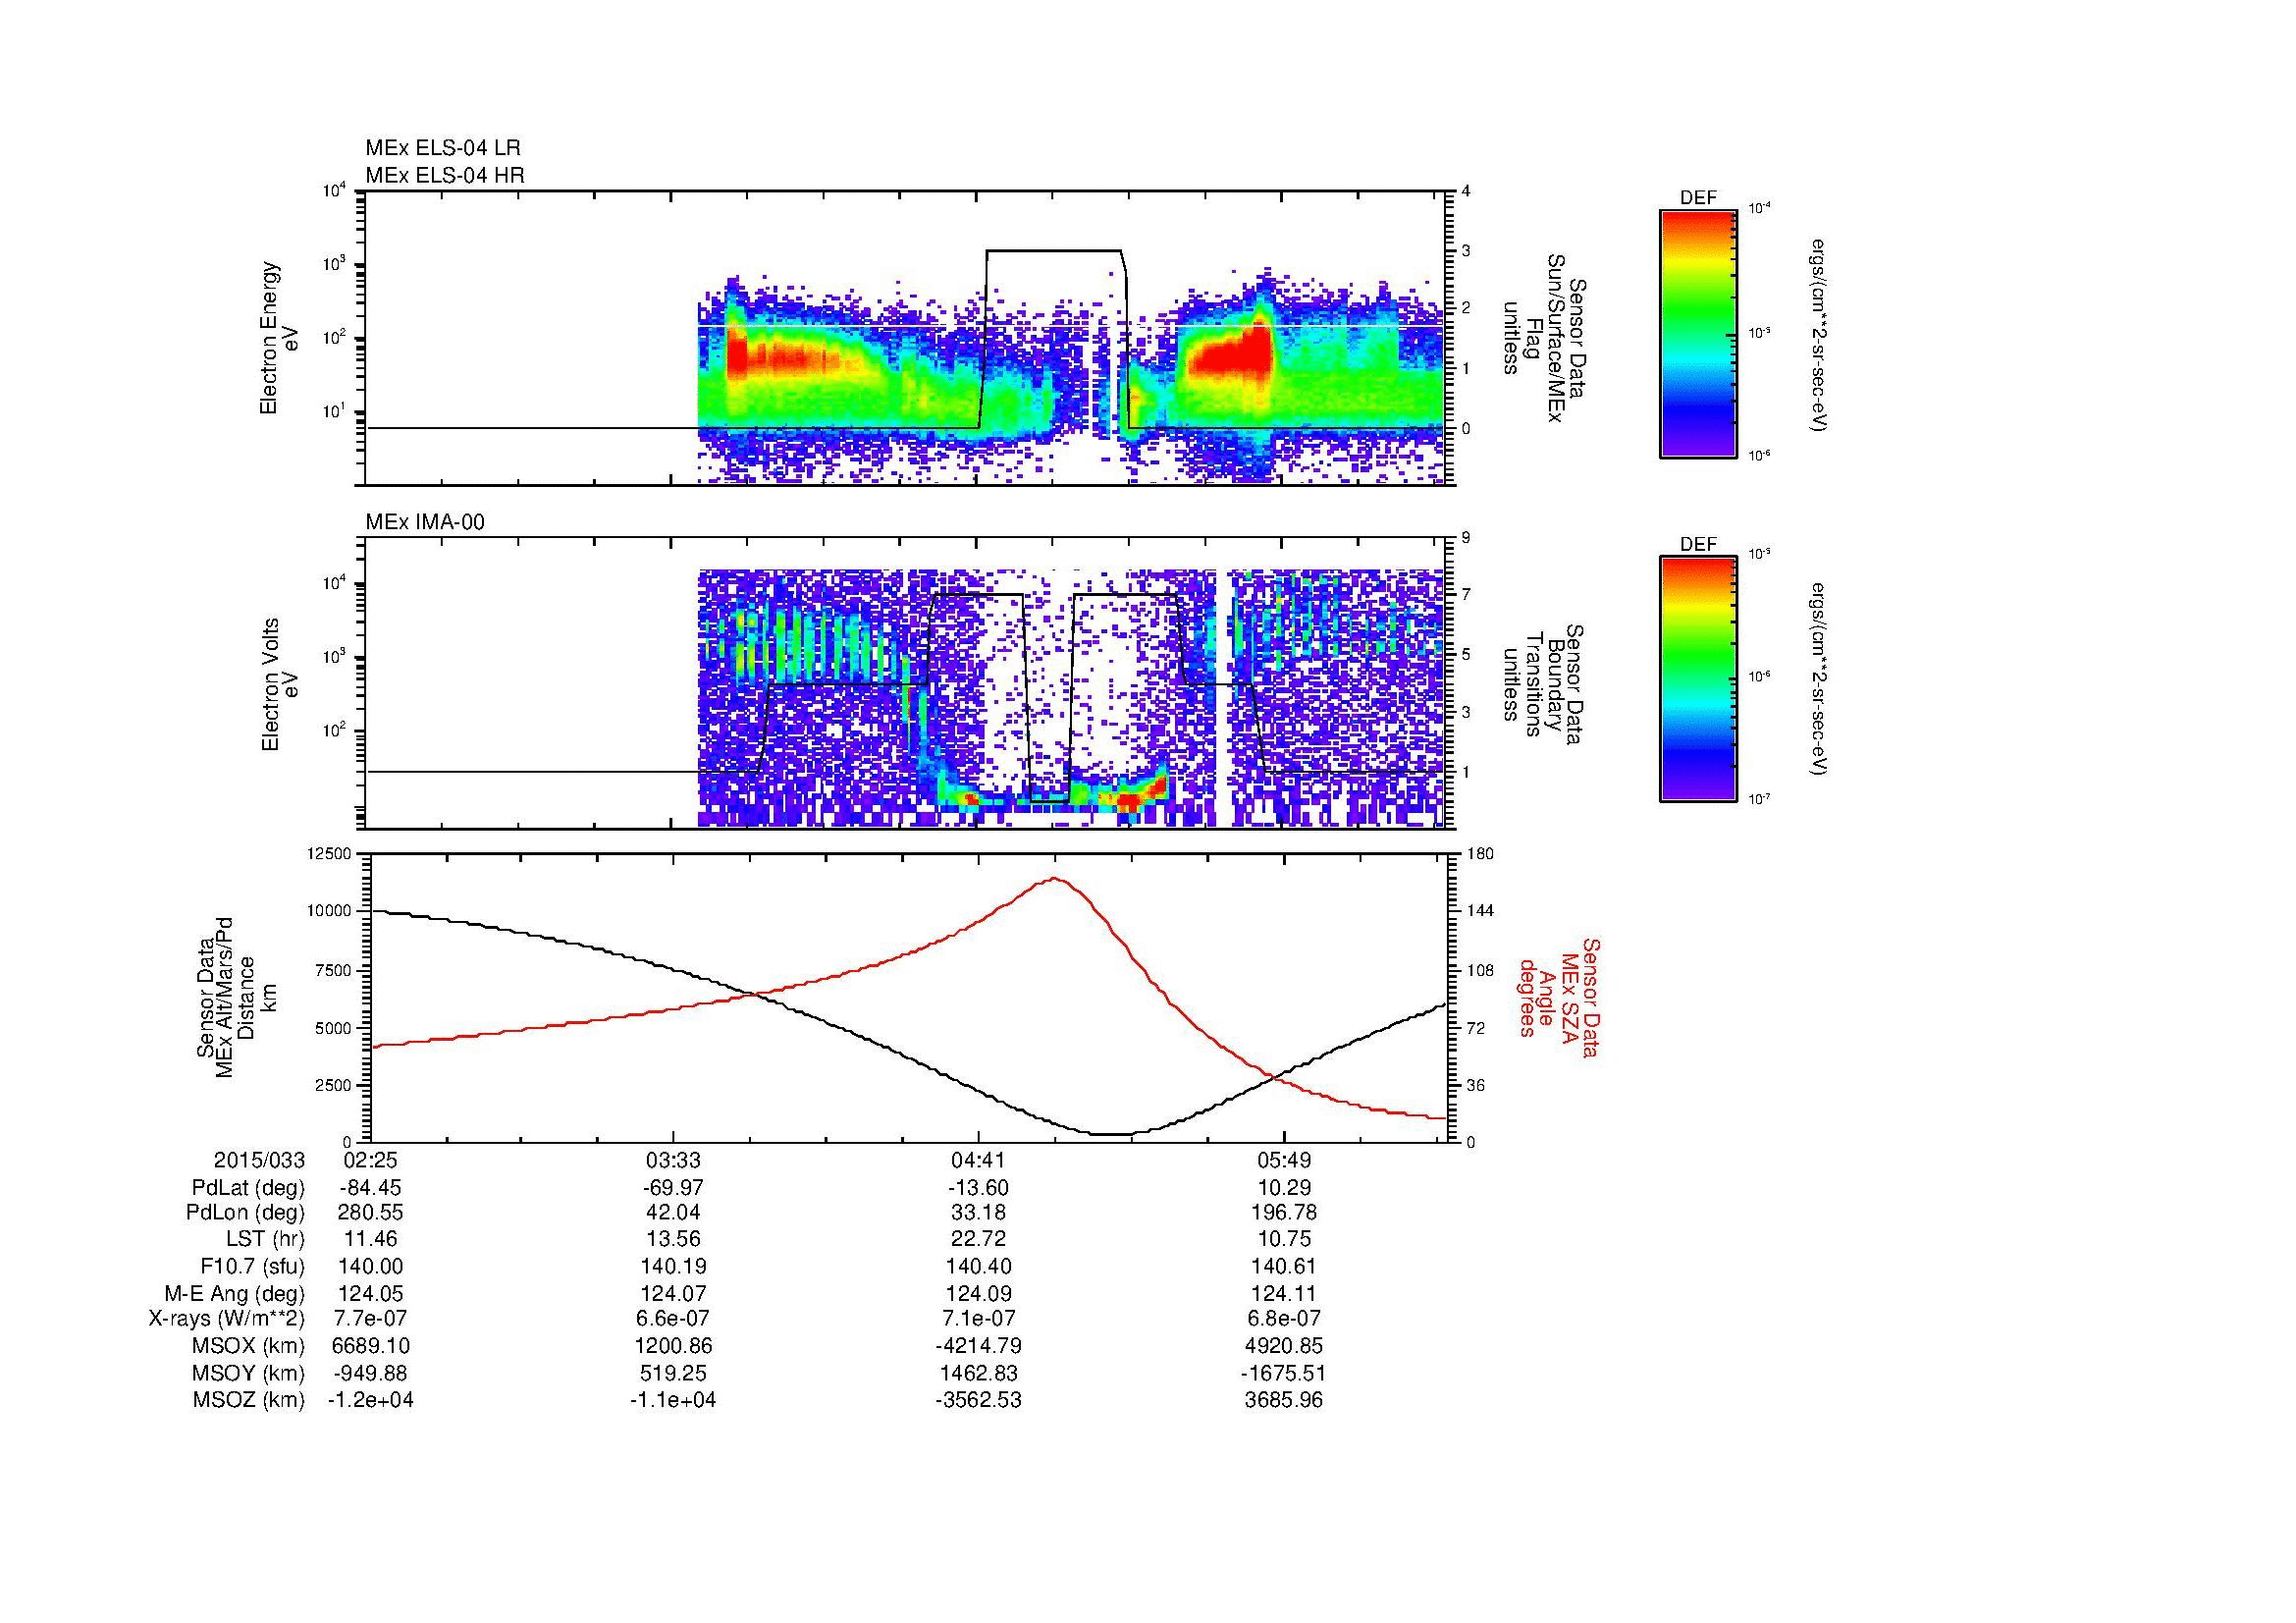Select the PdLat (deg) row label
The height and width of the screenshot is (1623, 2296).
[x=248, y=1188]
